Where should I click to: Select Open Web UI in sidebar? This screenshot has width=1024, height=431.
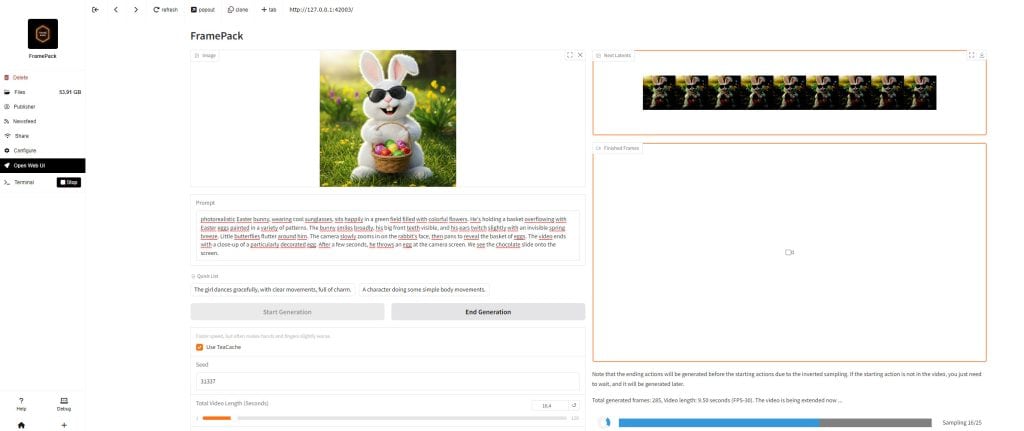coord(42,165)
